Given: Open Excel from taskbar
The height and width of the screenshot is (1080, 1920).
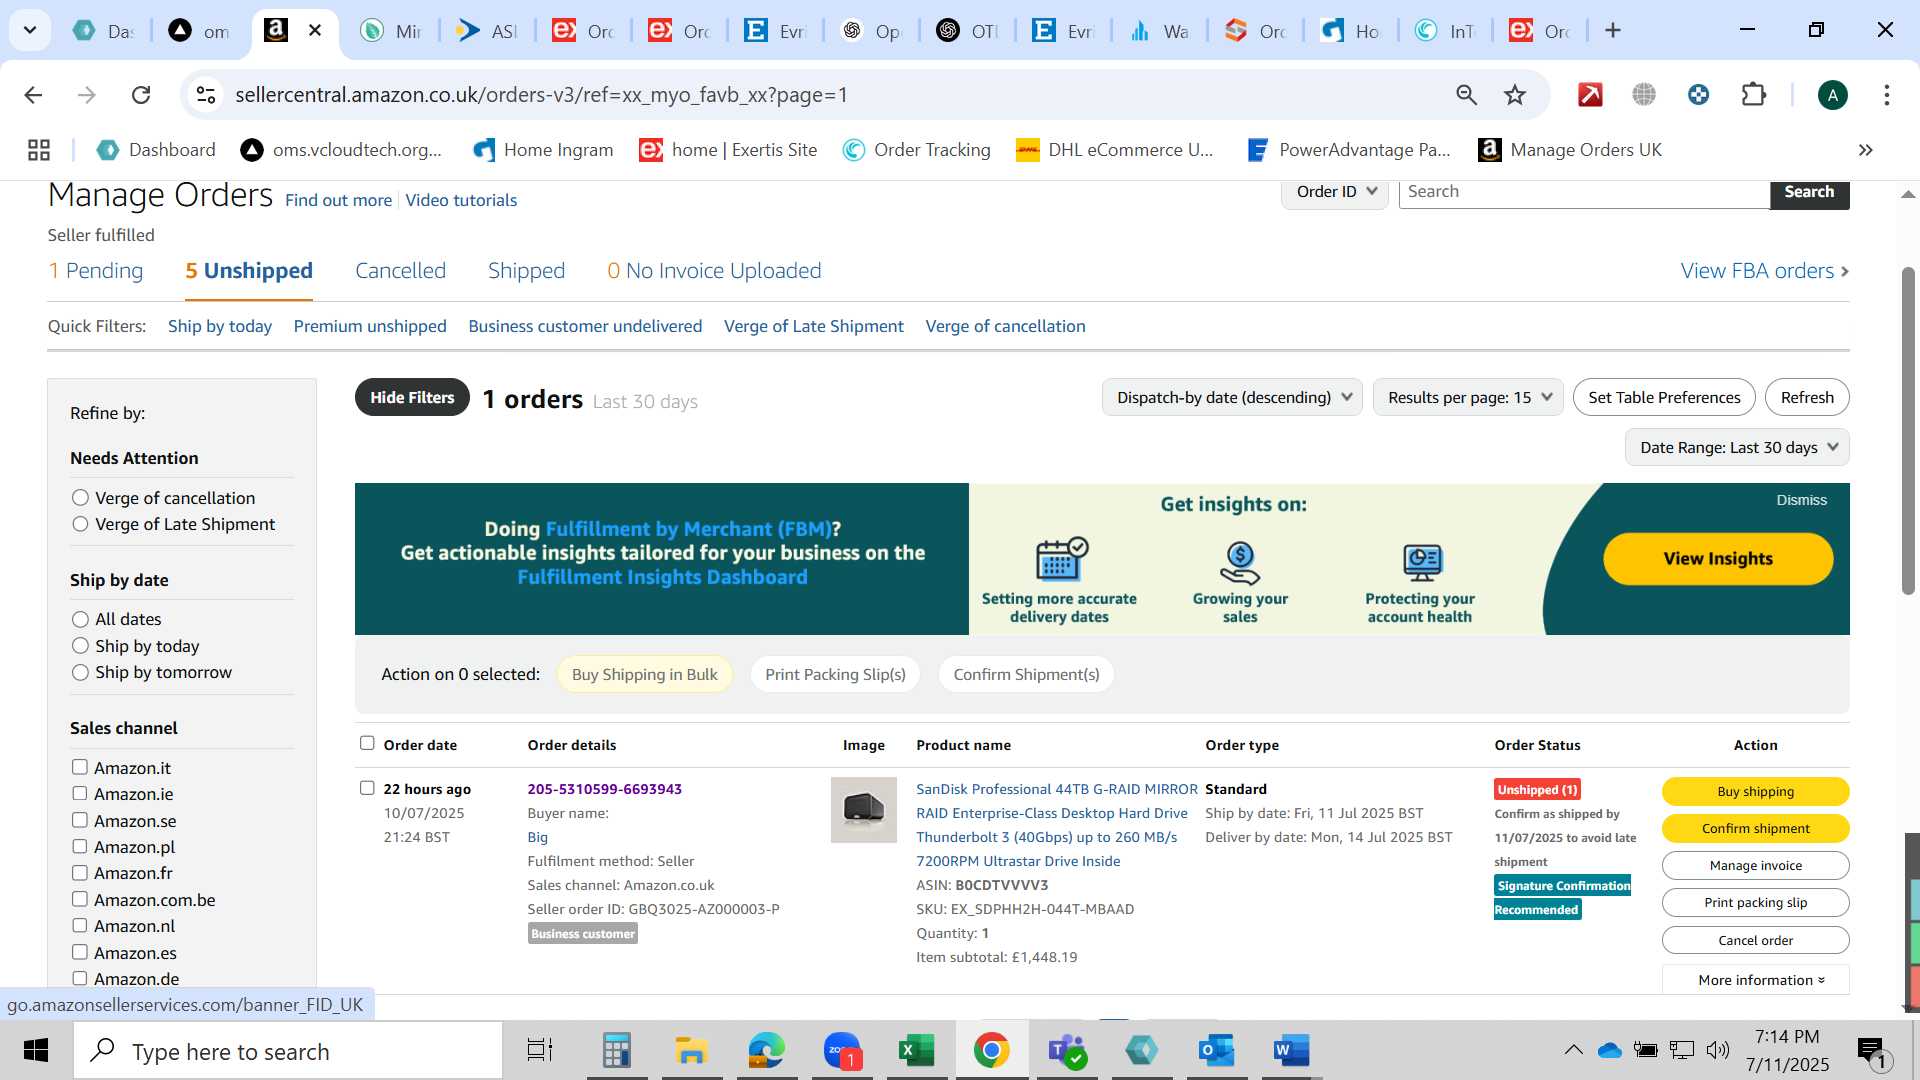Looking at the screenshot, I should (916, 1051).
